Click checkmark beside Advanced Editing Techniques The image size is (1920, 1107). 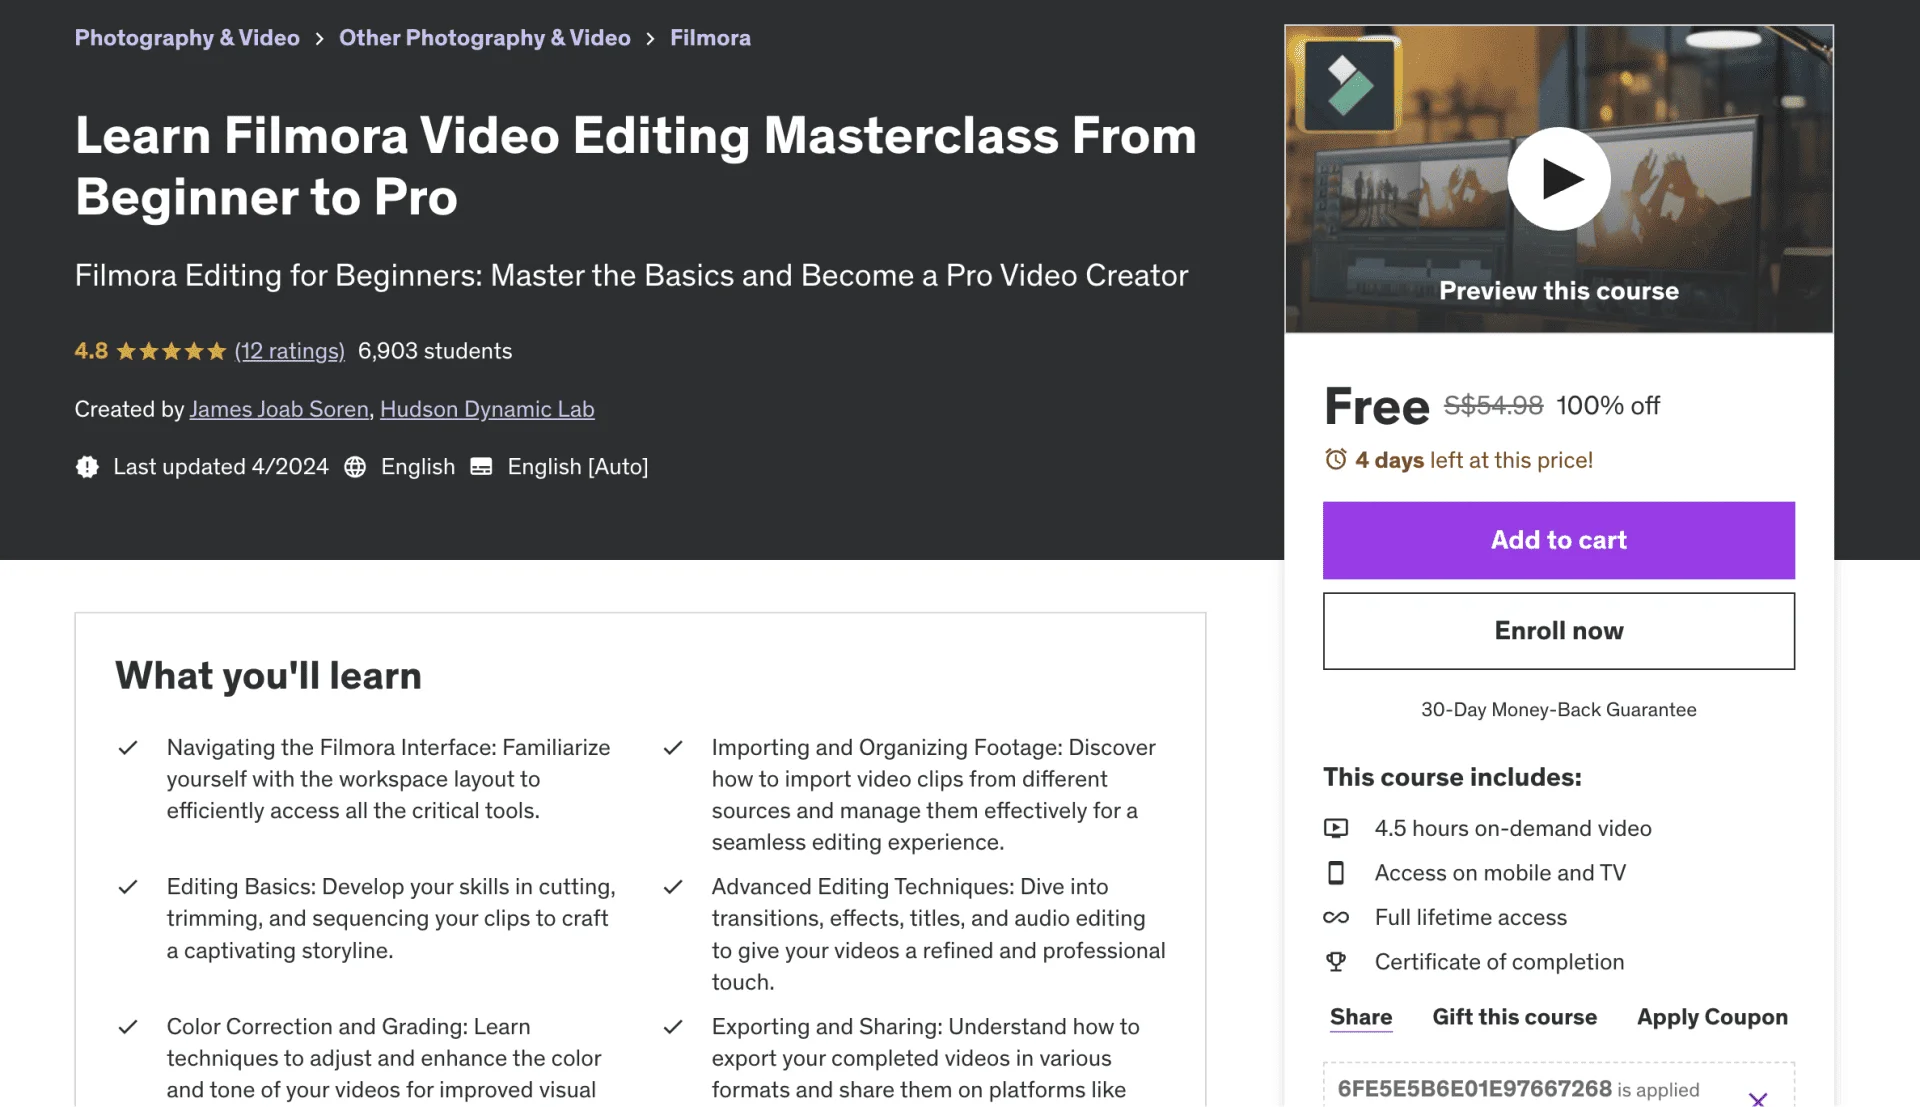pyautogui.click(x=673, y=887)
